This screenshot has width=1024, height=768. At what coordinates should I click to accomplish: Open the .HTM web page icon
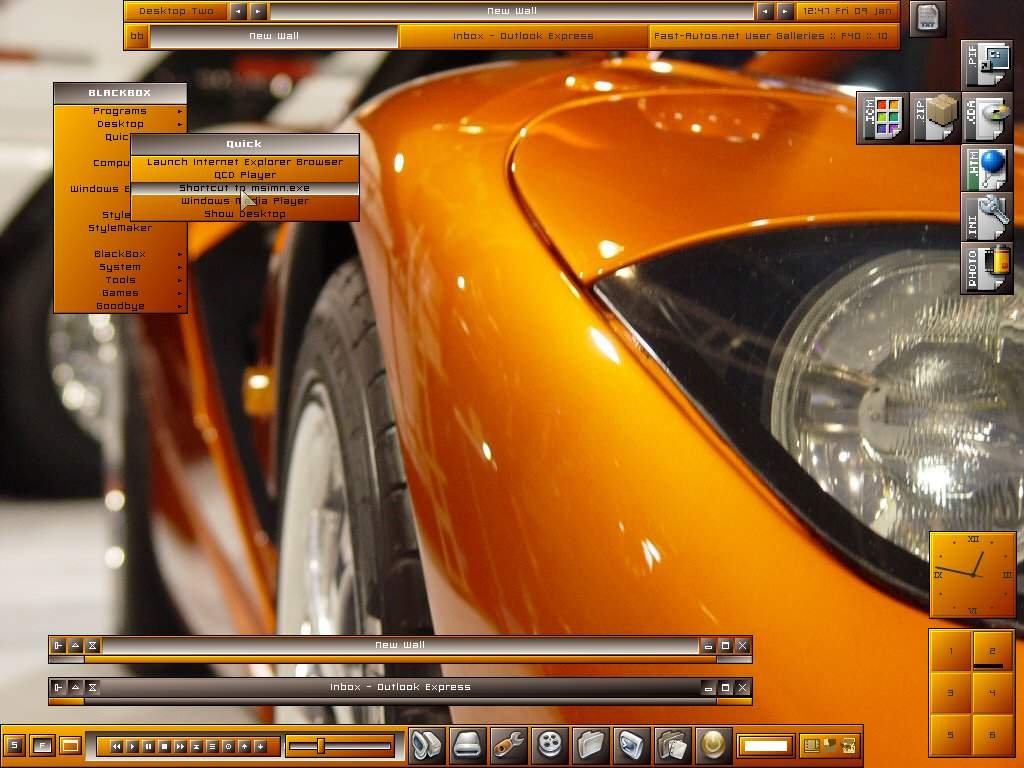[x=986, y=168]
